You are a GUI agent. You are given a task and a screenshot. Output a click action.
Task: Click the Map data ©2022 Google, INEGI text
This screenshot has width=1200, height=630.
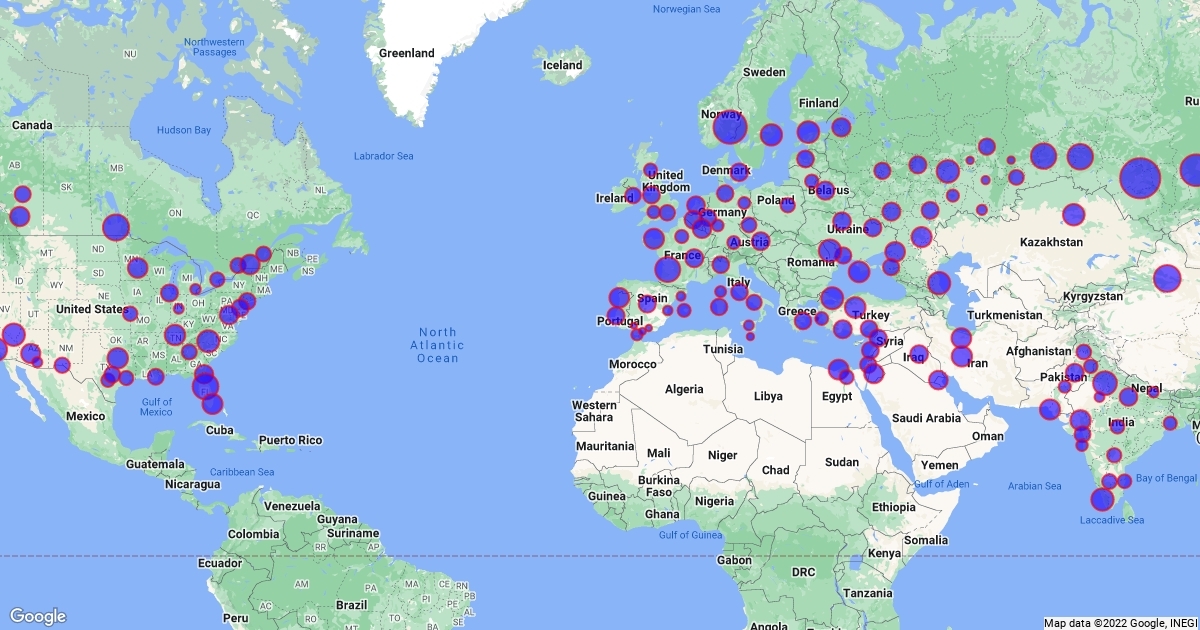[1119, 623]
